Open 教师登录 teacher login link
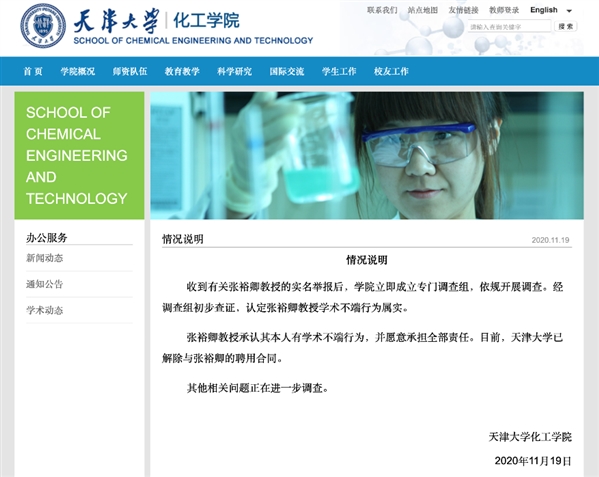 click(504, 10)
